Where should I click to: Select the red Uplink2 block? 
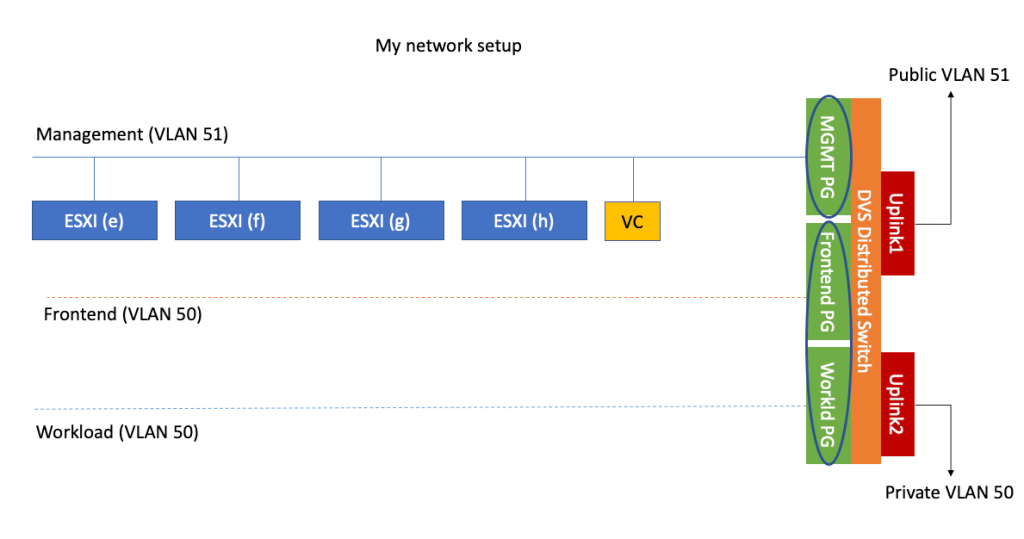(x=898, y=402)
